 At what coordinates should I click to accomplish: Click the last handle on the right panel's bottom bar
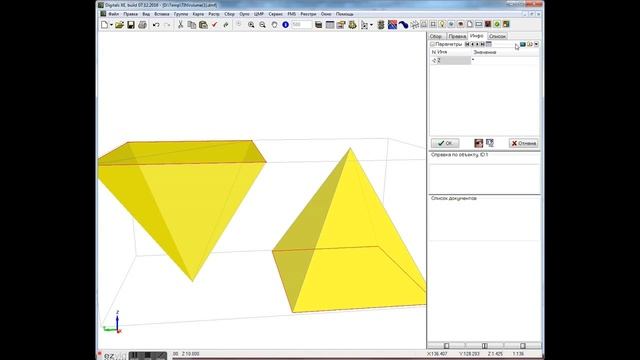[x=522, y=346]
